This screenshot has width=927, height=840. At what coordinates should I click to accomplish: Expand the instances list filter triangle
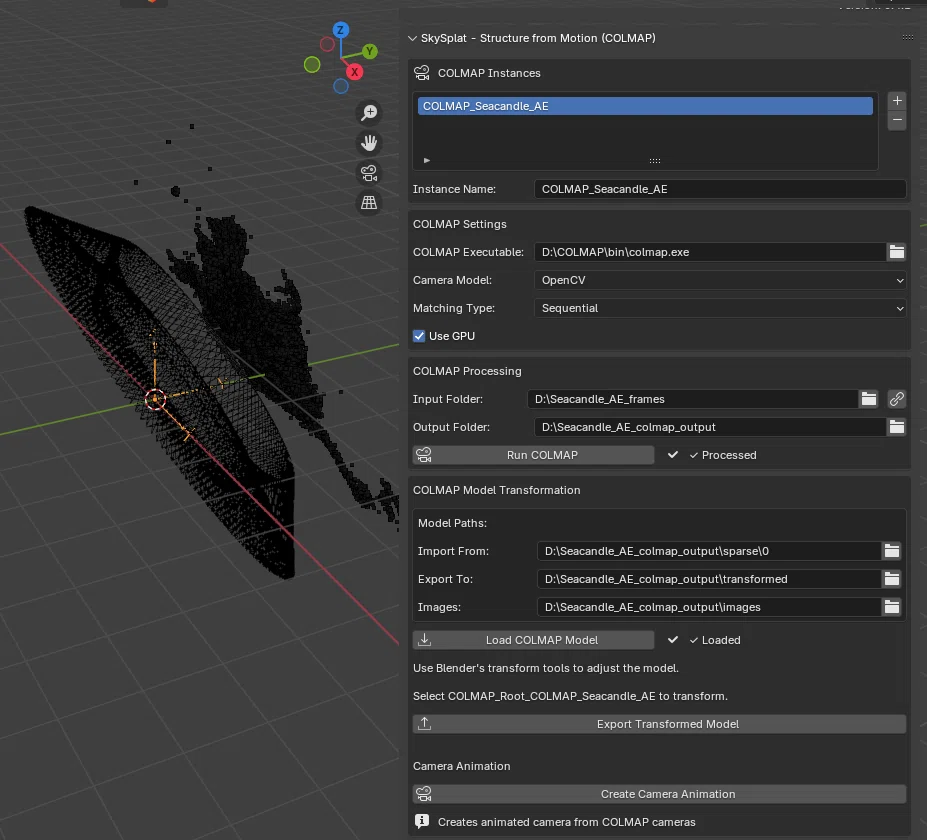click(427, 160)
